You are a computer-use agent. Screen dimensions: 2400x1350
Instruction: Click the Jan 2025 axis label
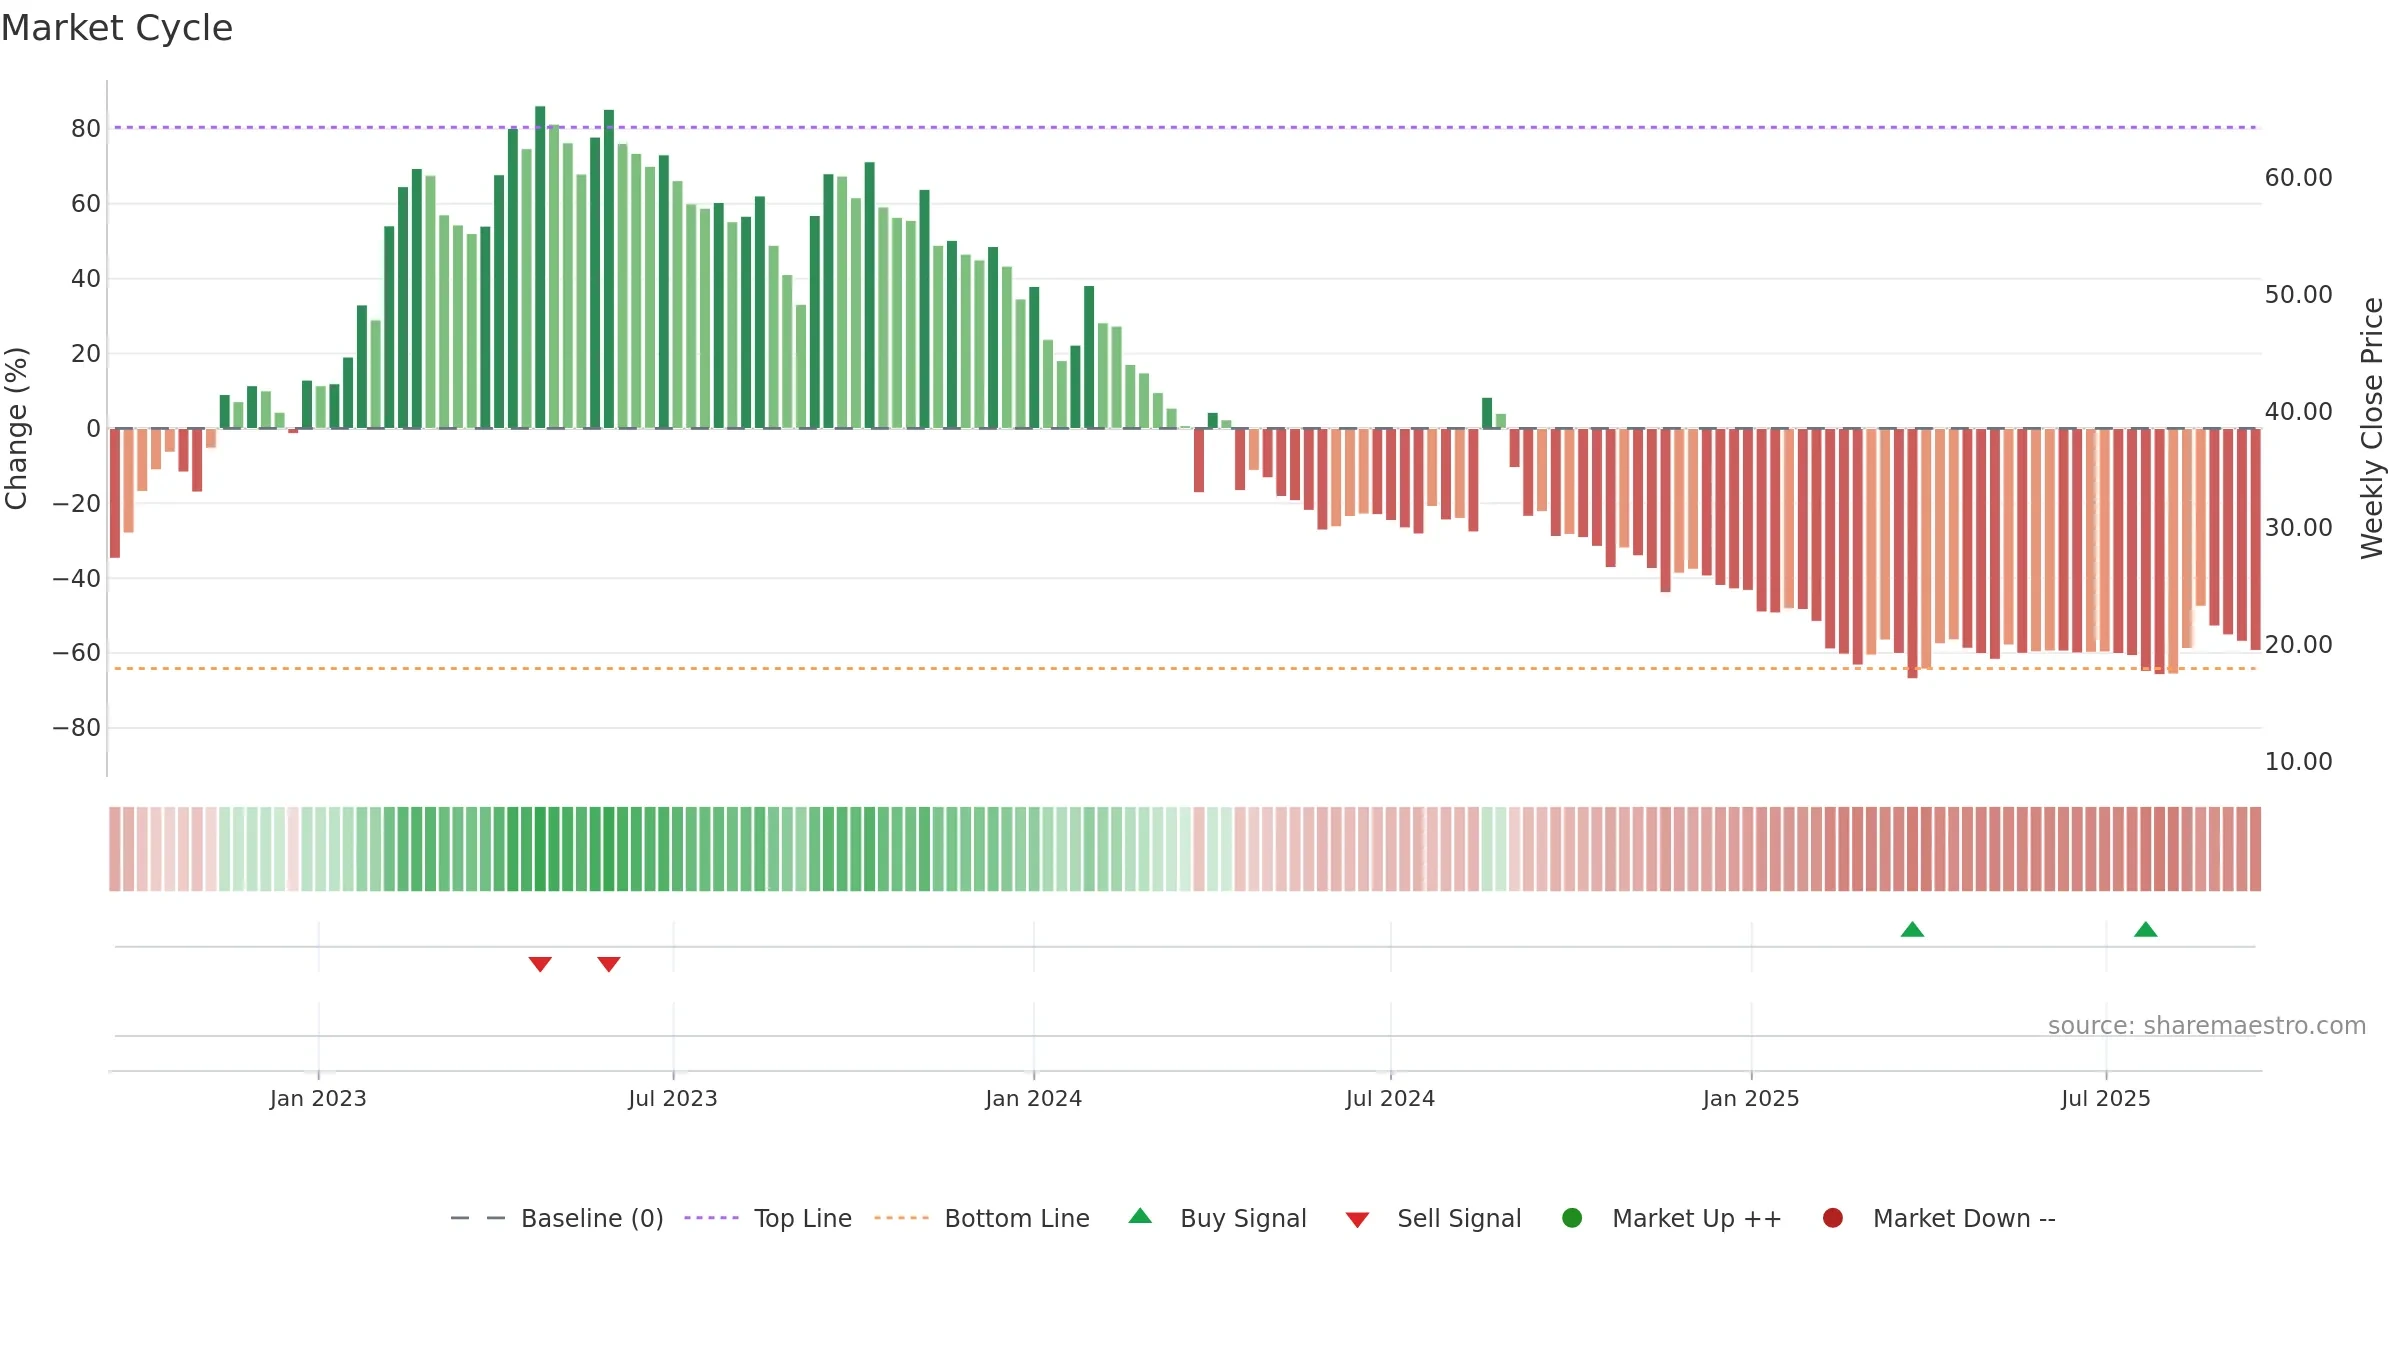[x=1751, y=1098]
